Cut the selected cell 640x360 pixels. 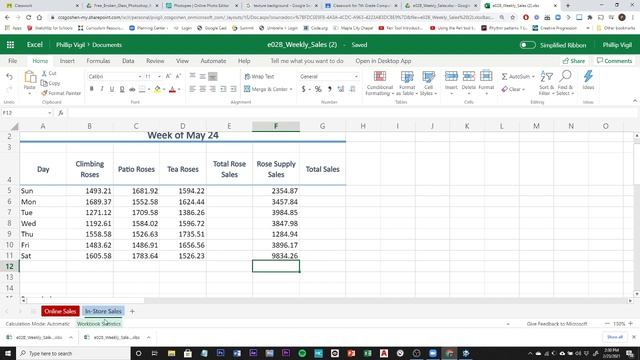49,73
